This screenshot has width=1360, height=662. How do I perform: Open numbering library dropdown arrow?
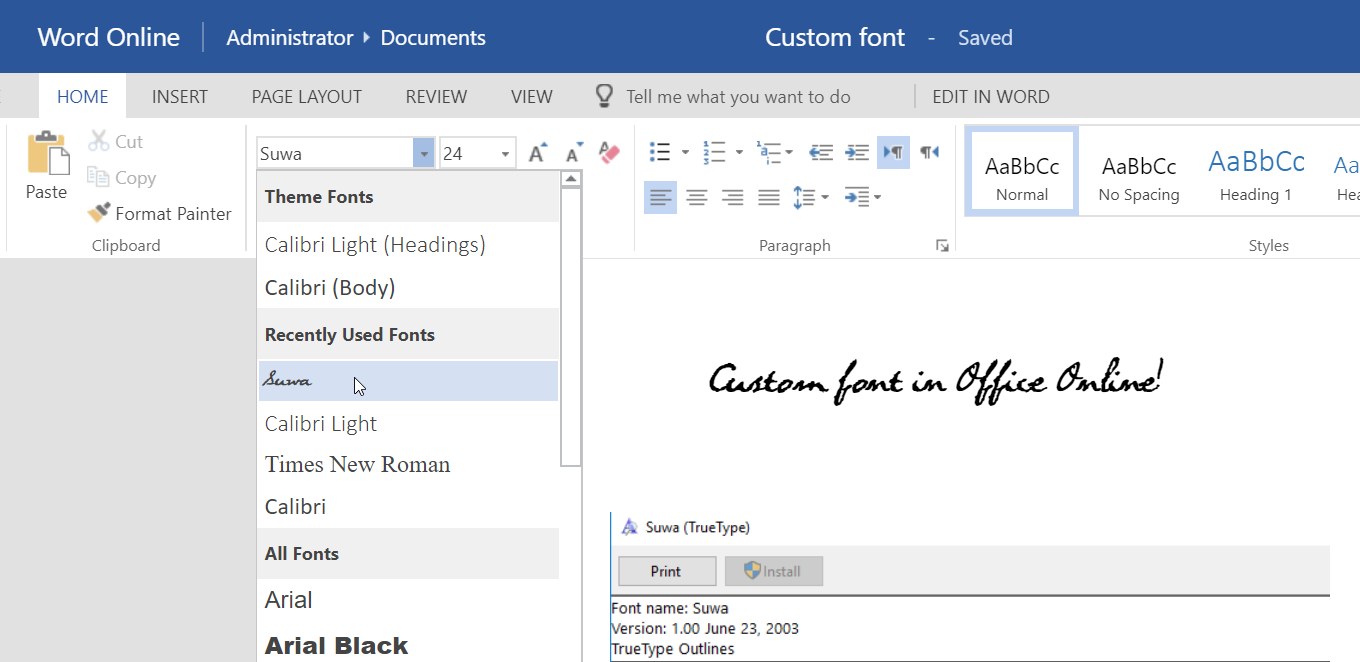739,153
